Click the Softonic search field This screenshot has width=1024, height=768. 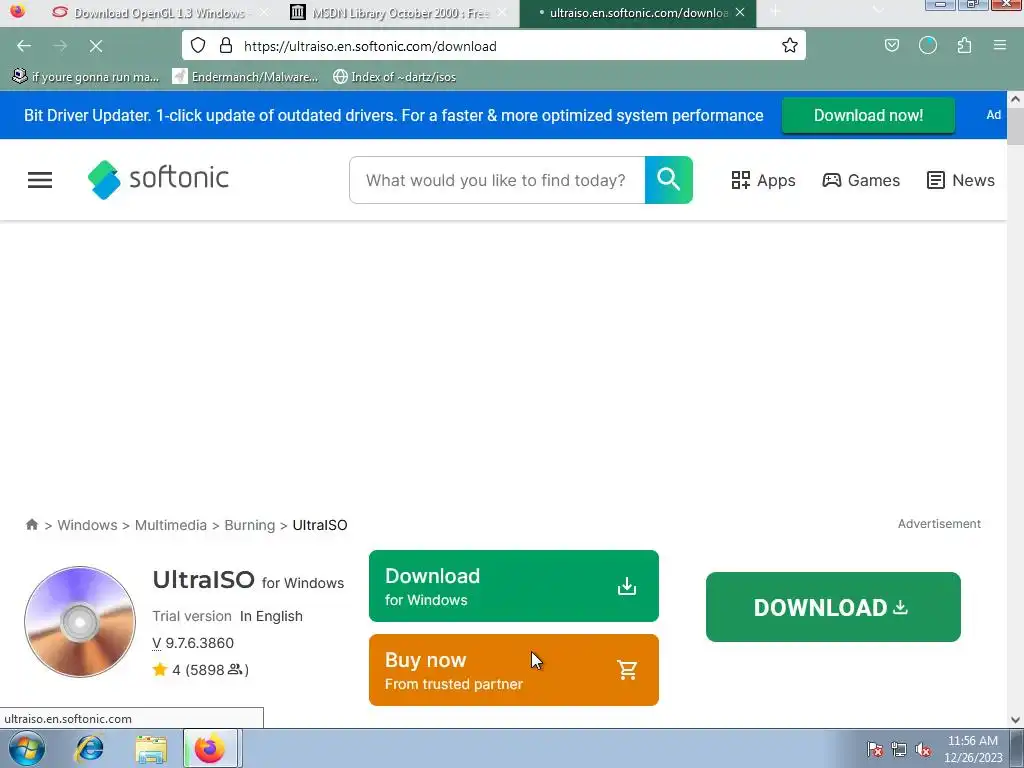point(497,180)
